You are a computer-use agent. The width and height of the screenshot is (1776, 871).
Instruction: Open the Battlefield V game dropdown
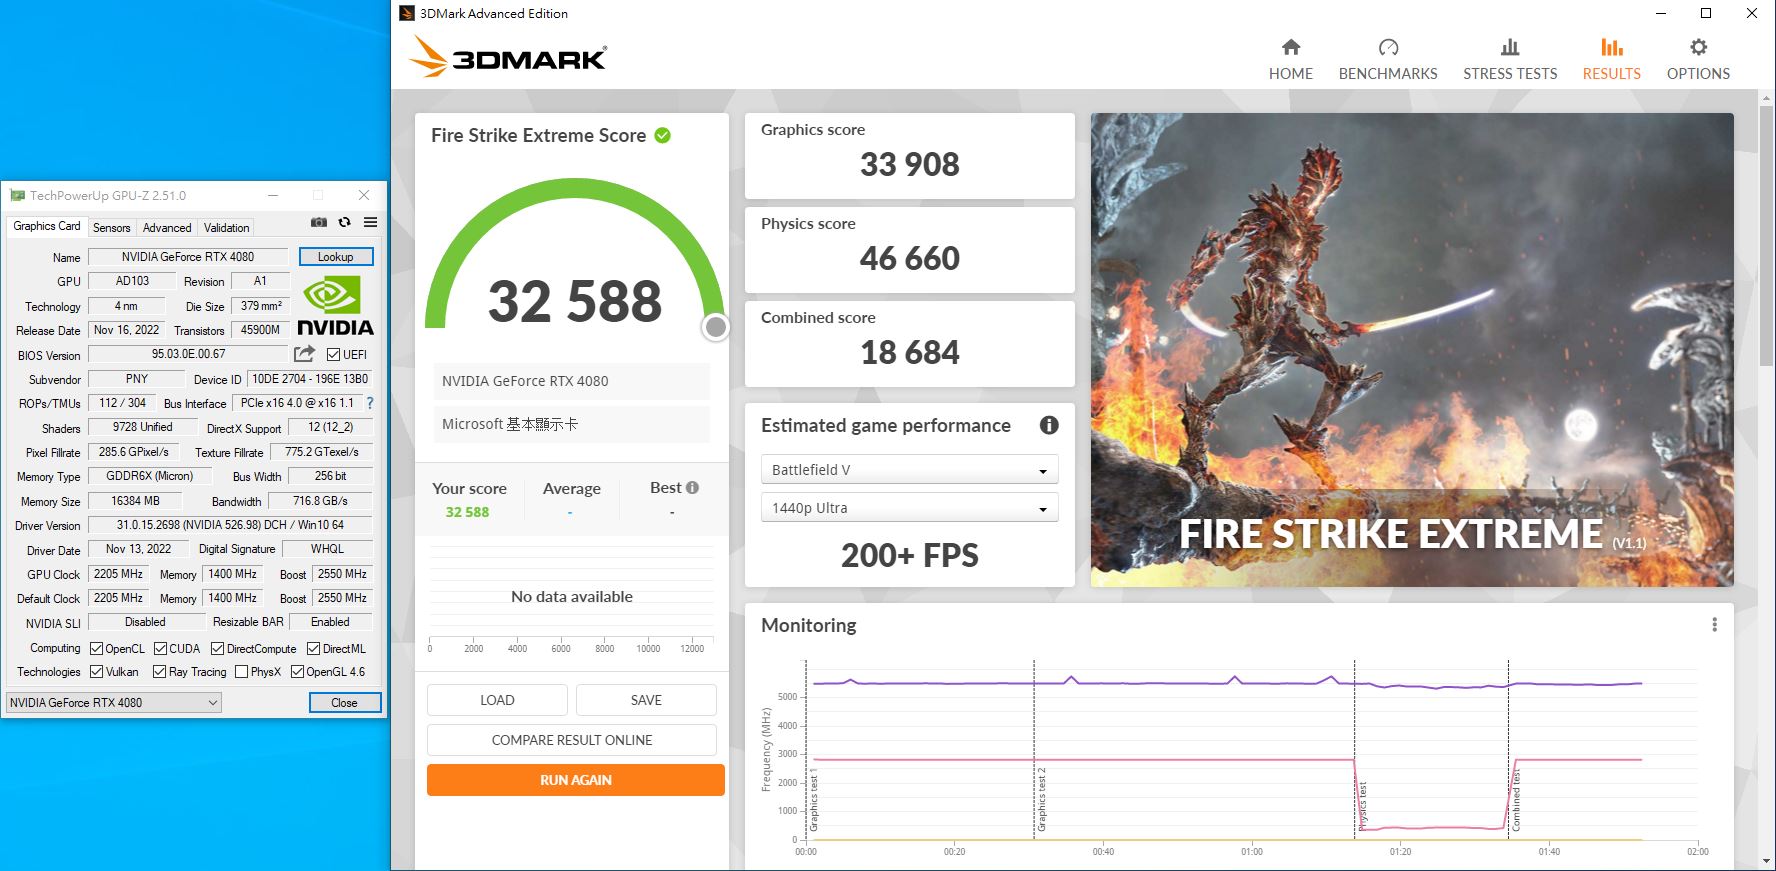tap(909, 470)
